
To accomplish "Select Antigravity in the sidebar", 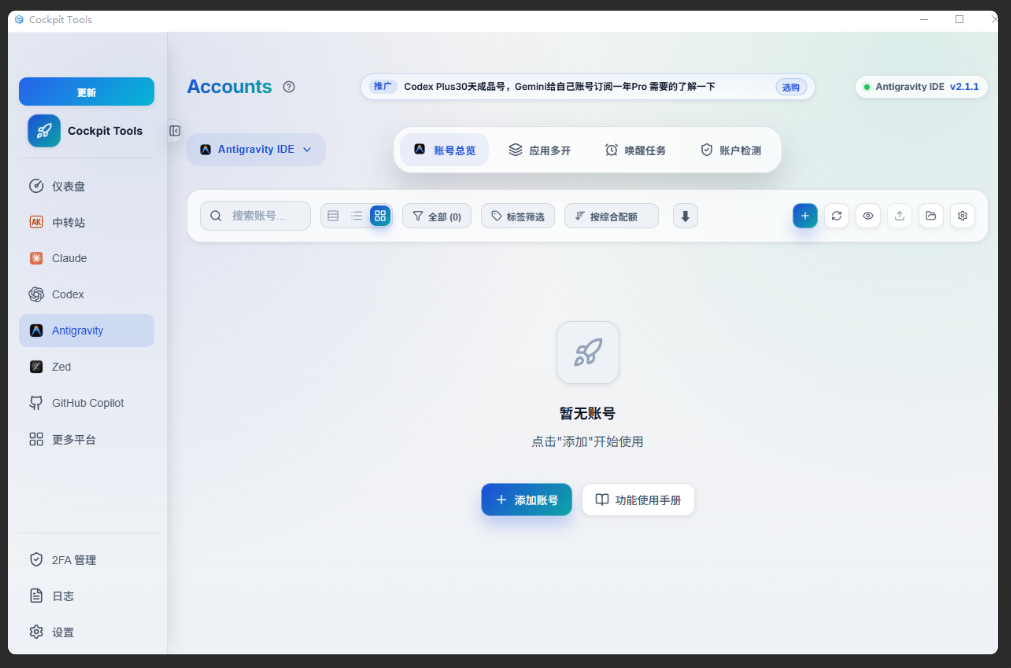I will pyautogui.click(x=86, y=331).
